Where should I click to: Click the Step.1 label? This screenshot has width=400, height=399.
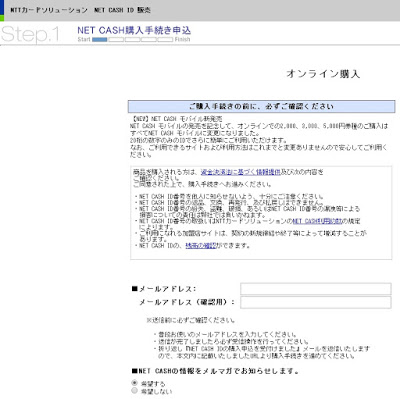pyautogui.click(x=30, y=34)
